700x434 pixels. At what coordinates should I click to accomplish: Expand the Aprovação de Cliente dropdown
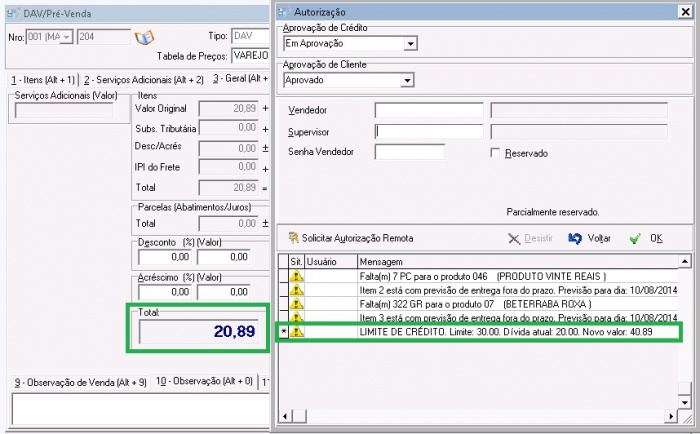coord(406,80)
